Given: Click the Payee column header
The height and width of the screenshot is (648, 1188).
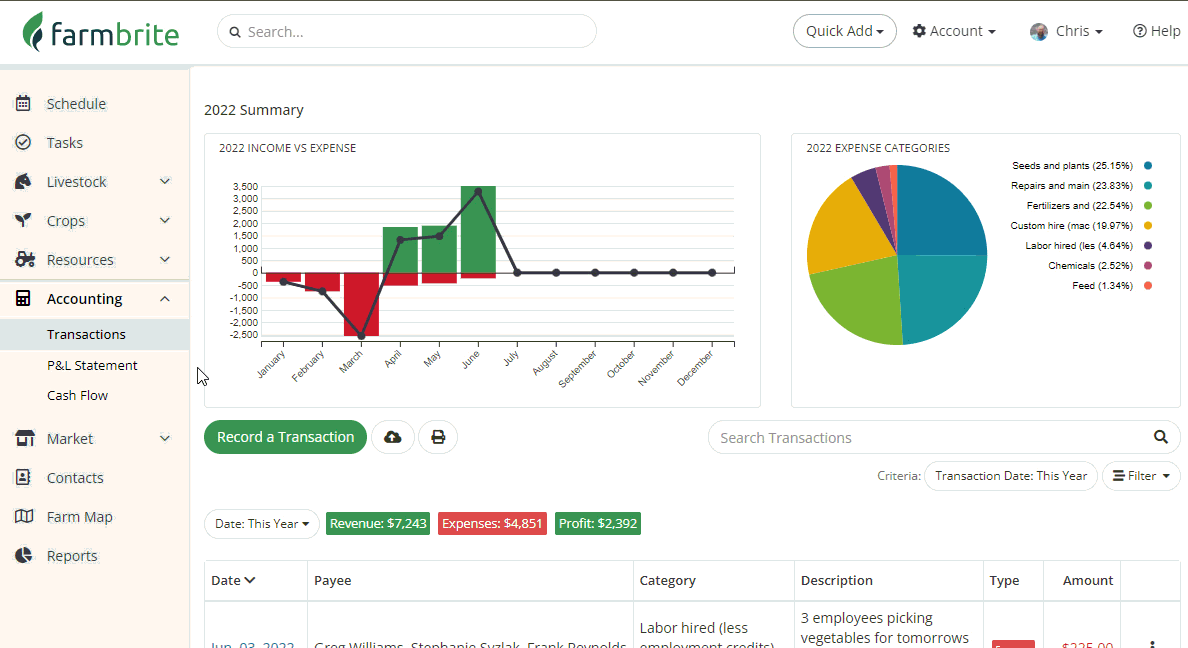Looking at the screenshot, I should point(333,581).
